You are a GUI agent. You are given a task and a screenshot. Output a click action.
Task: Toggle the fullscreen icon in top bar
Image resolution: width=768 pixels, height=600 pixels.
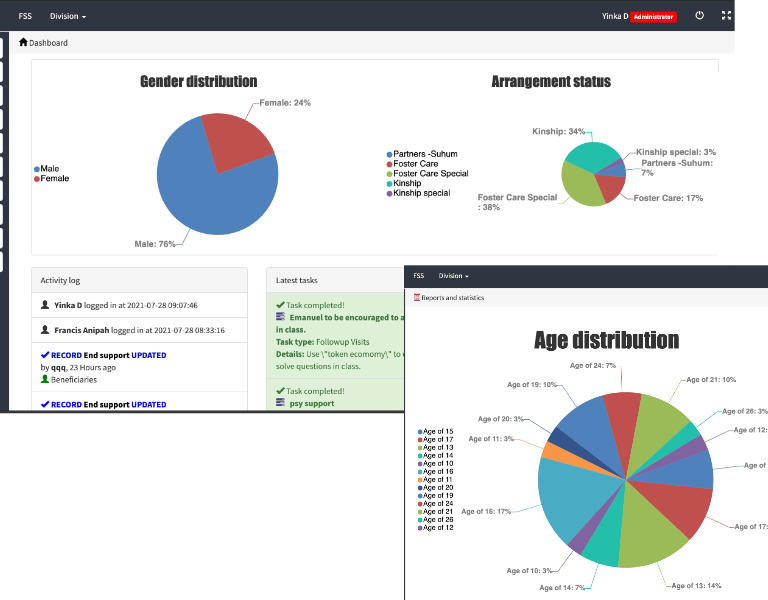coord(726,16)
